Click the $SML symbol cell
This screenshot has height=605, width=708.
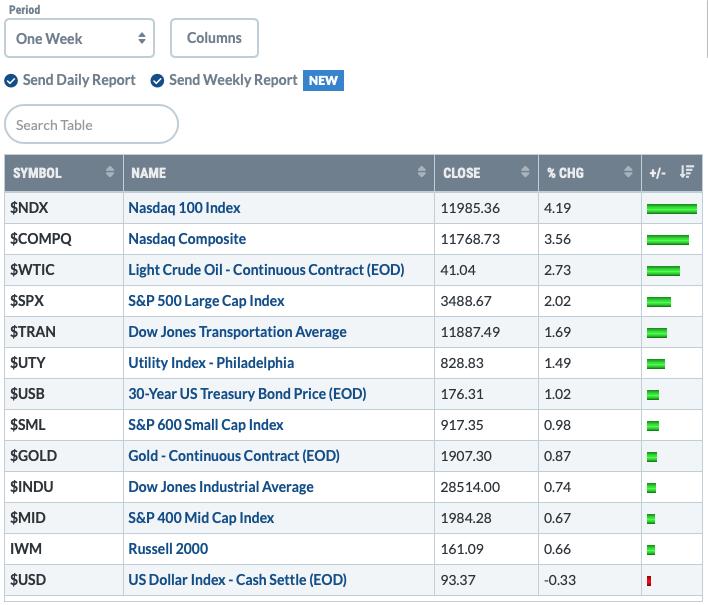[x=64, y=425]
